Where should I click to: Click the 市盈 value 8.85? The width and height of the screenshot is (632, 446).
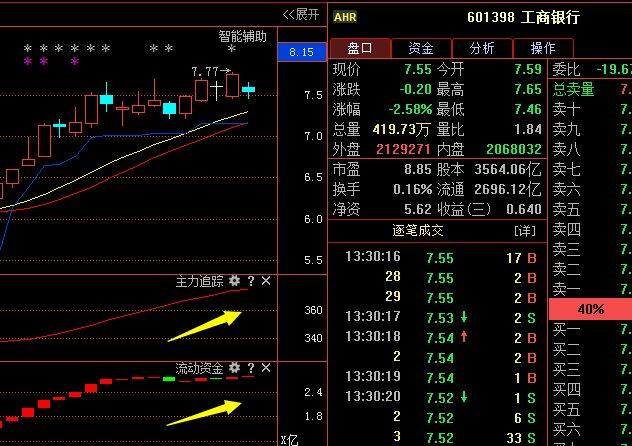[418, 169]
